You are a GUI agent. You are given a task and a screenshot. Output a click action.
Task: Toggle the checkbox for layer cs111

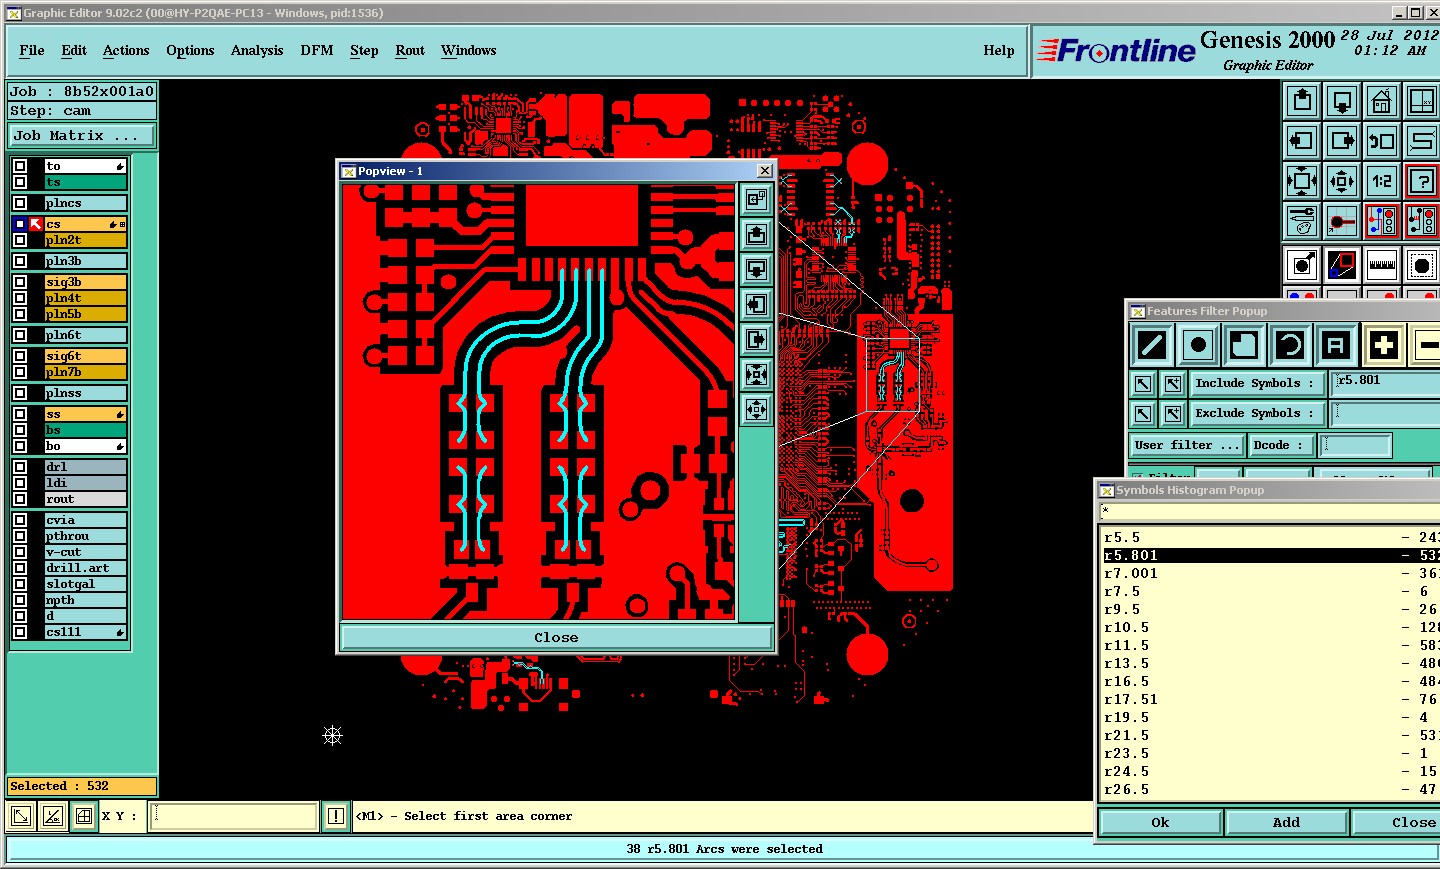(x=20, y=632)
